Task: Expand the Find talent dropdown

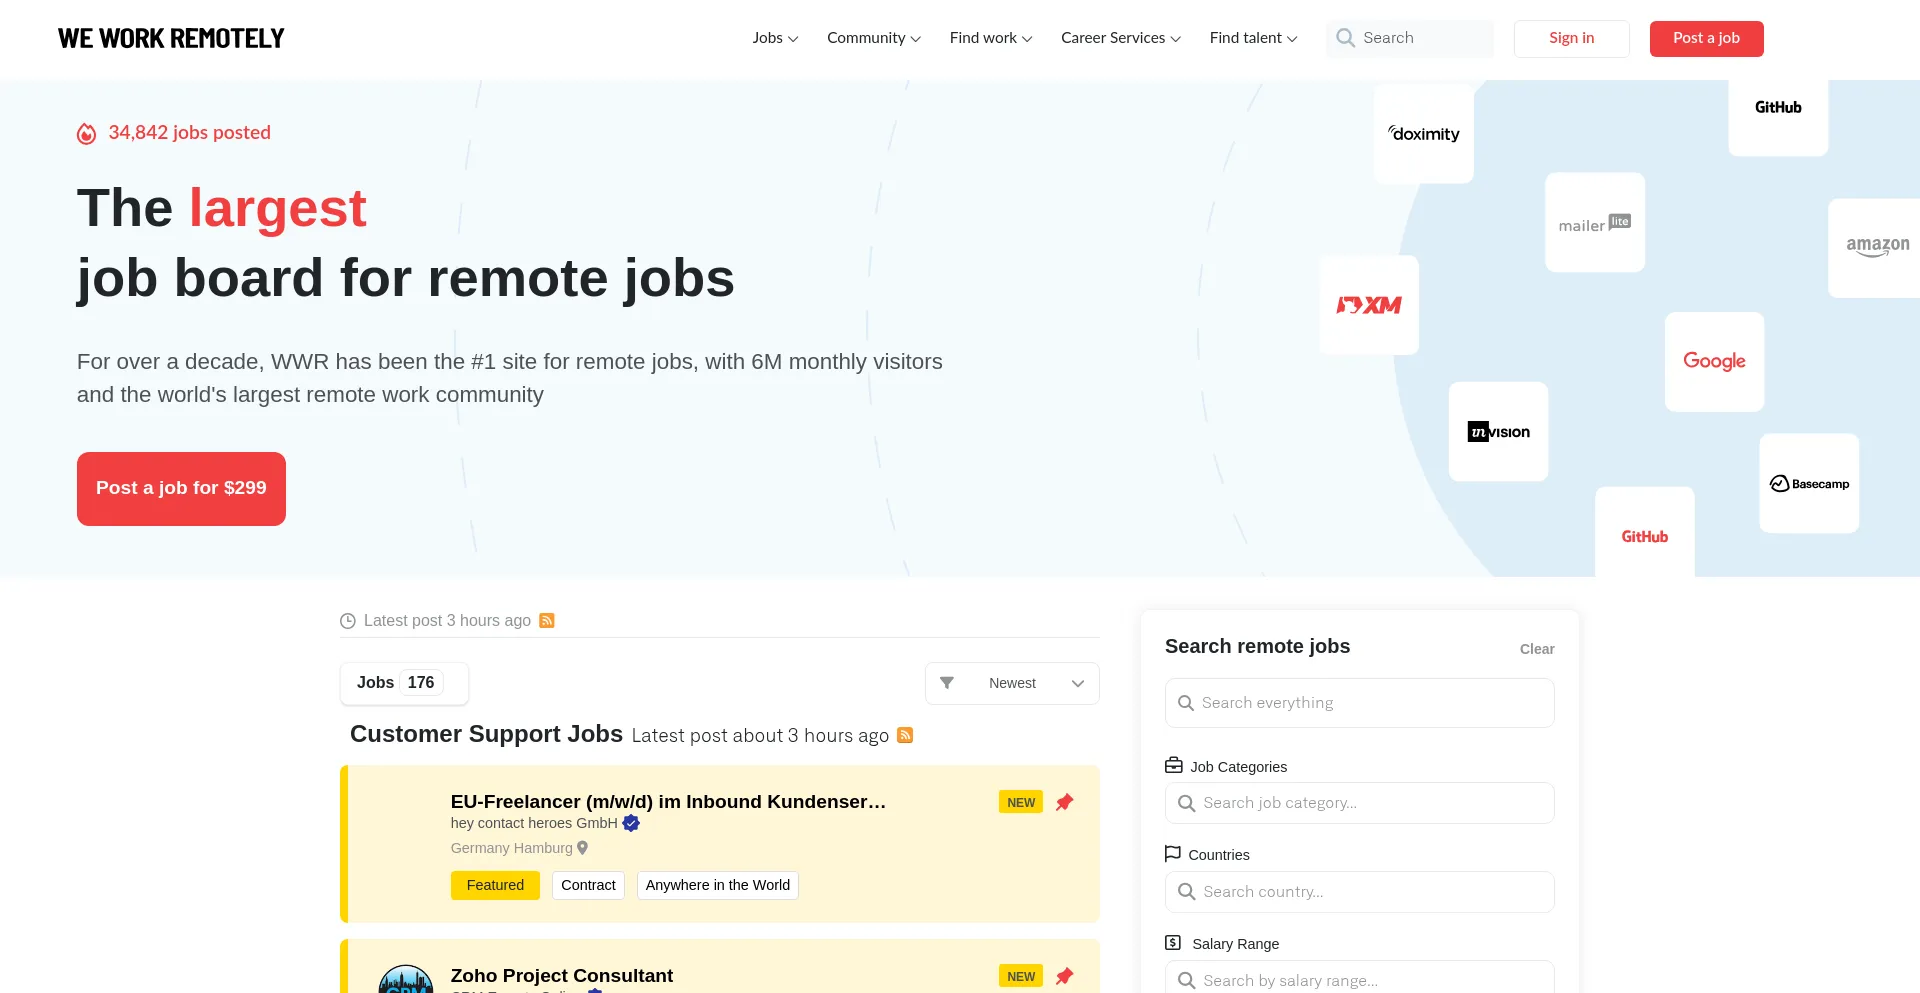Action: tap(1252, 38)
